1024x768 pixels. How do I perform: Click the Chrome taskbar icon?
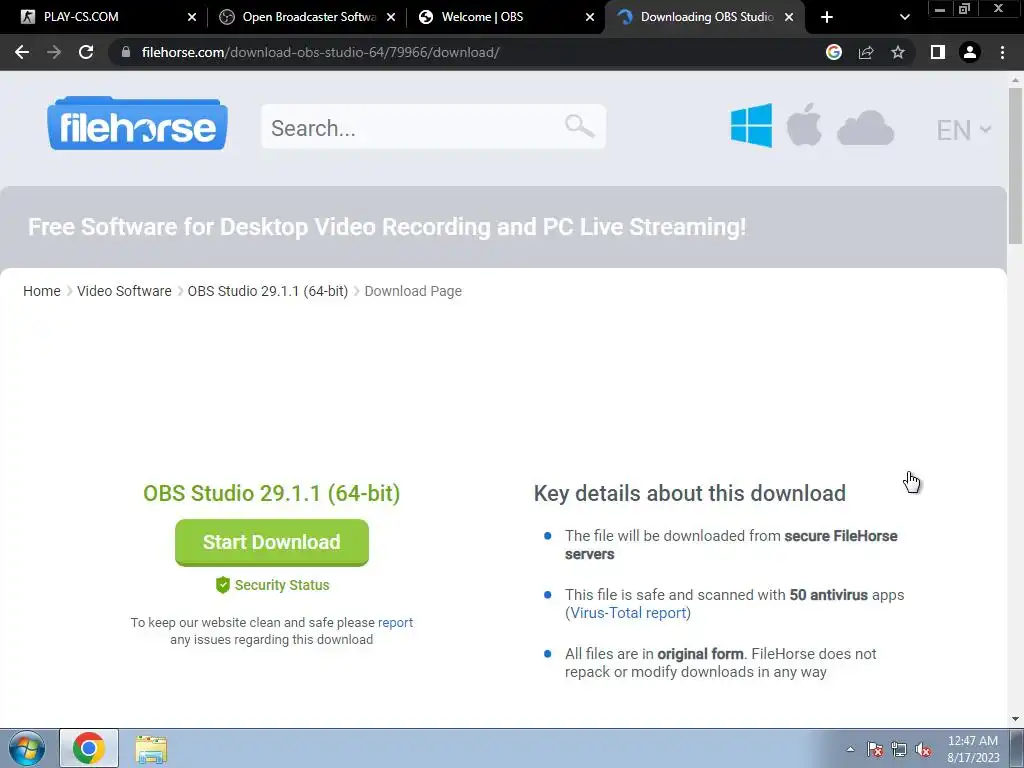[89, 748]
